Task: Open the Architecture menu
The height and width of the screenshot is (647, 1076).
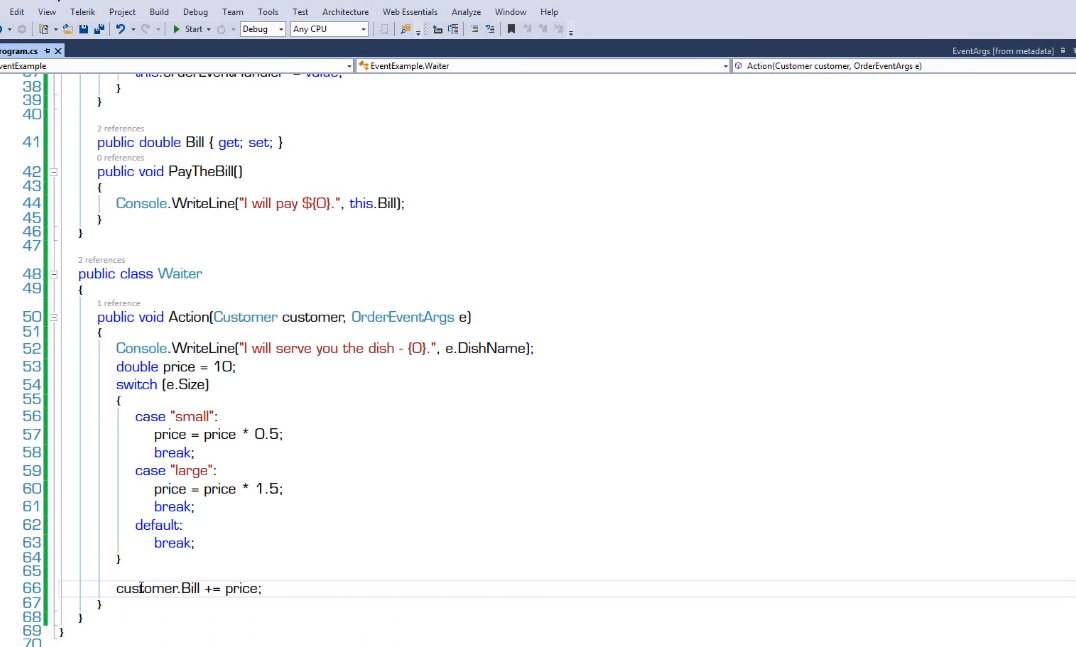Action: click(x=345, y=12)
